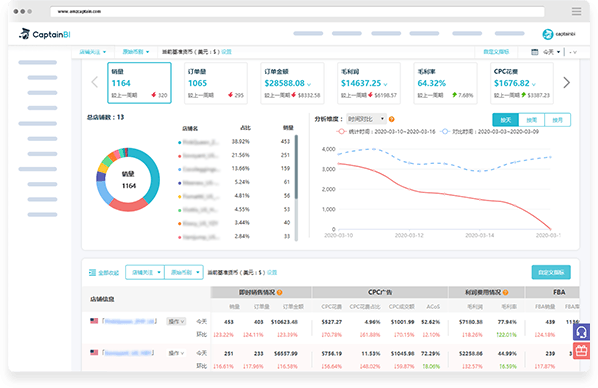This screenshot has height=388, width=598.
Task: Go to next metric cards arrow
Action: click(x=567, y=82)
